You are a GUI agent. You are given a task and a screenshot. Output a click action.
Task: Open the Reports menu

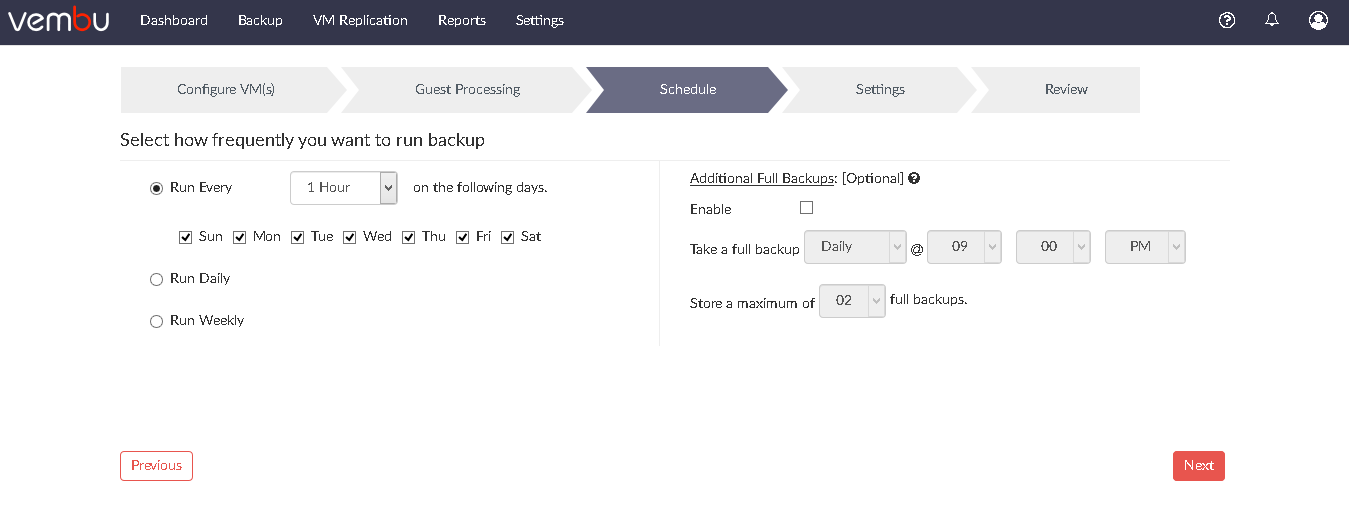462,20
